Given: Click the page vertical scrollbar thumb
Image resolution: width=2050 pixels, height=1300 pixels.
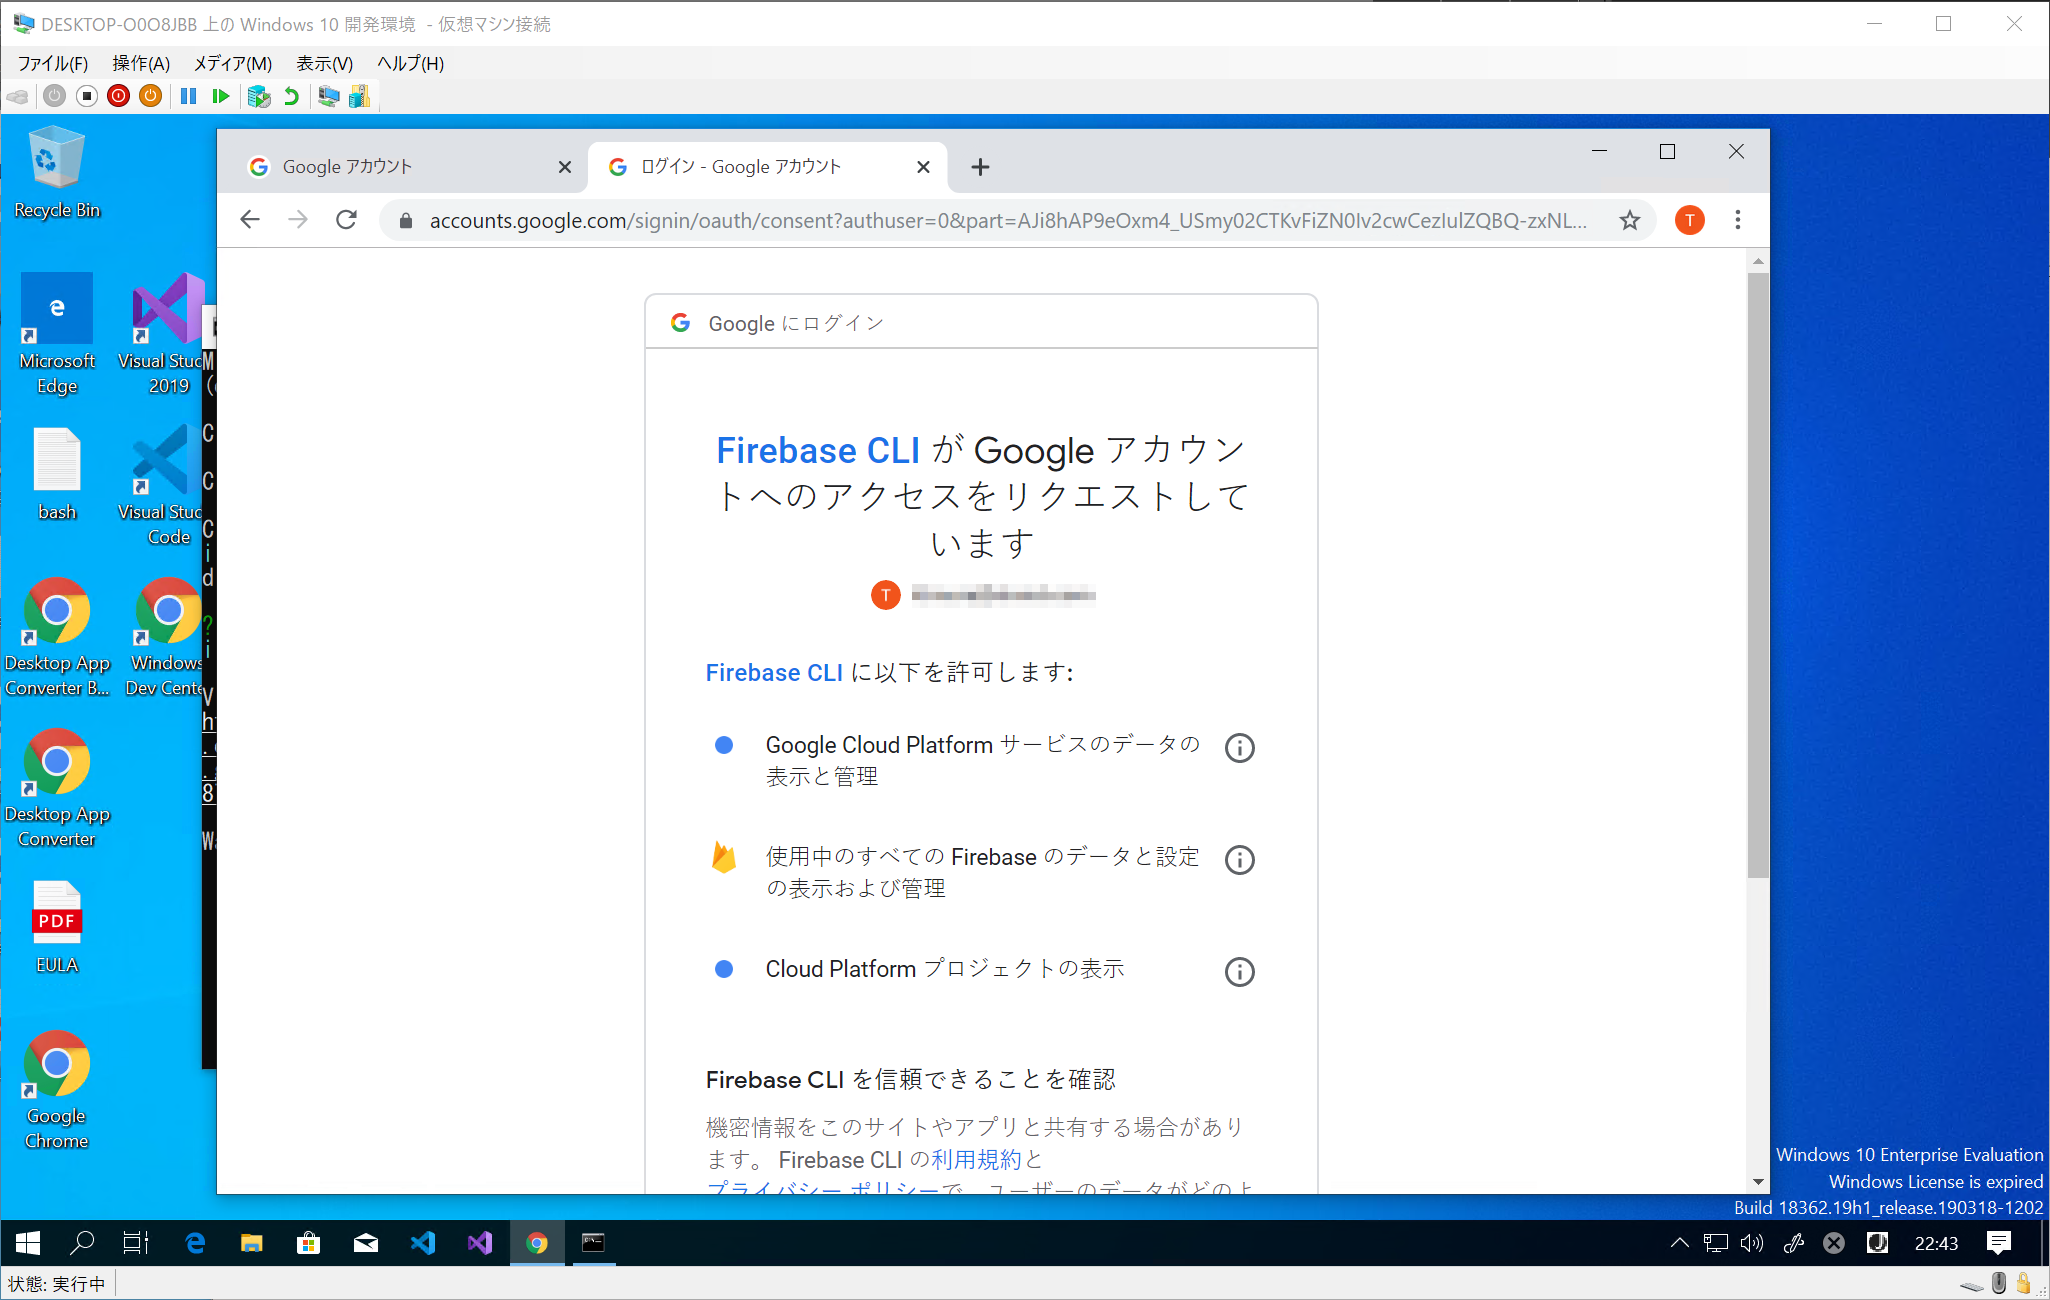Looking at the screenshot, I should [1758, 575].
